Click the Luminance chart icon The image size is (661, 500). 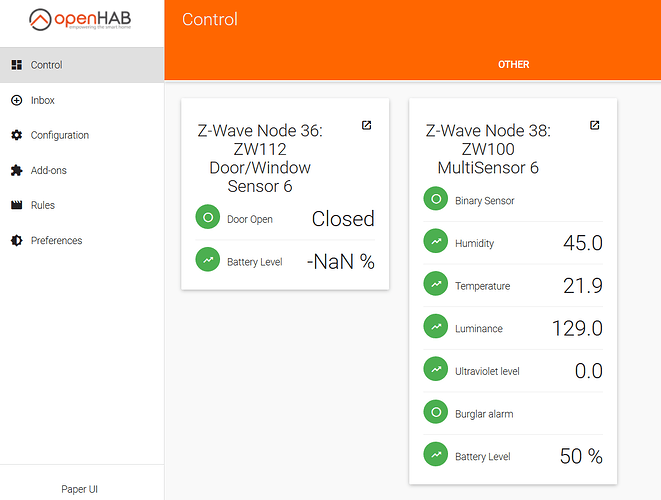[x=436, y=328]
